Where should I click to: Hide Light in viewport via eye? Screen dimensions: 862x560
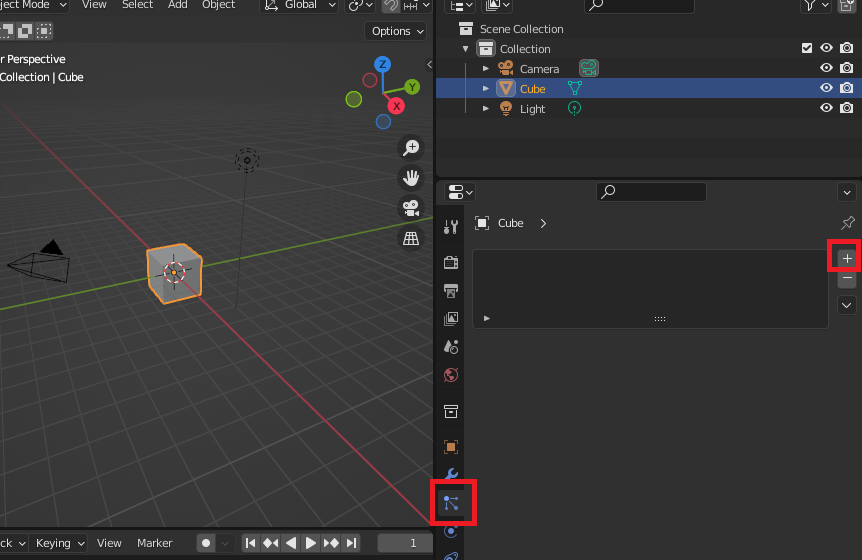coord(826,108)
